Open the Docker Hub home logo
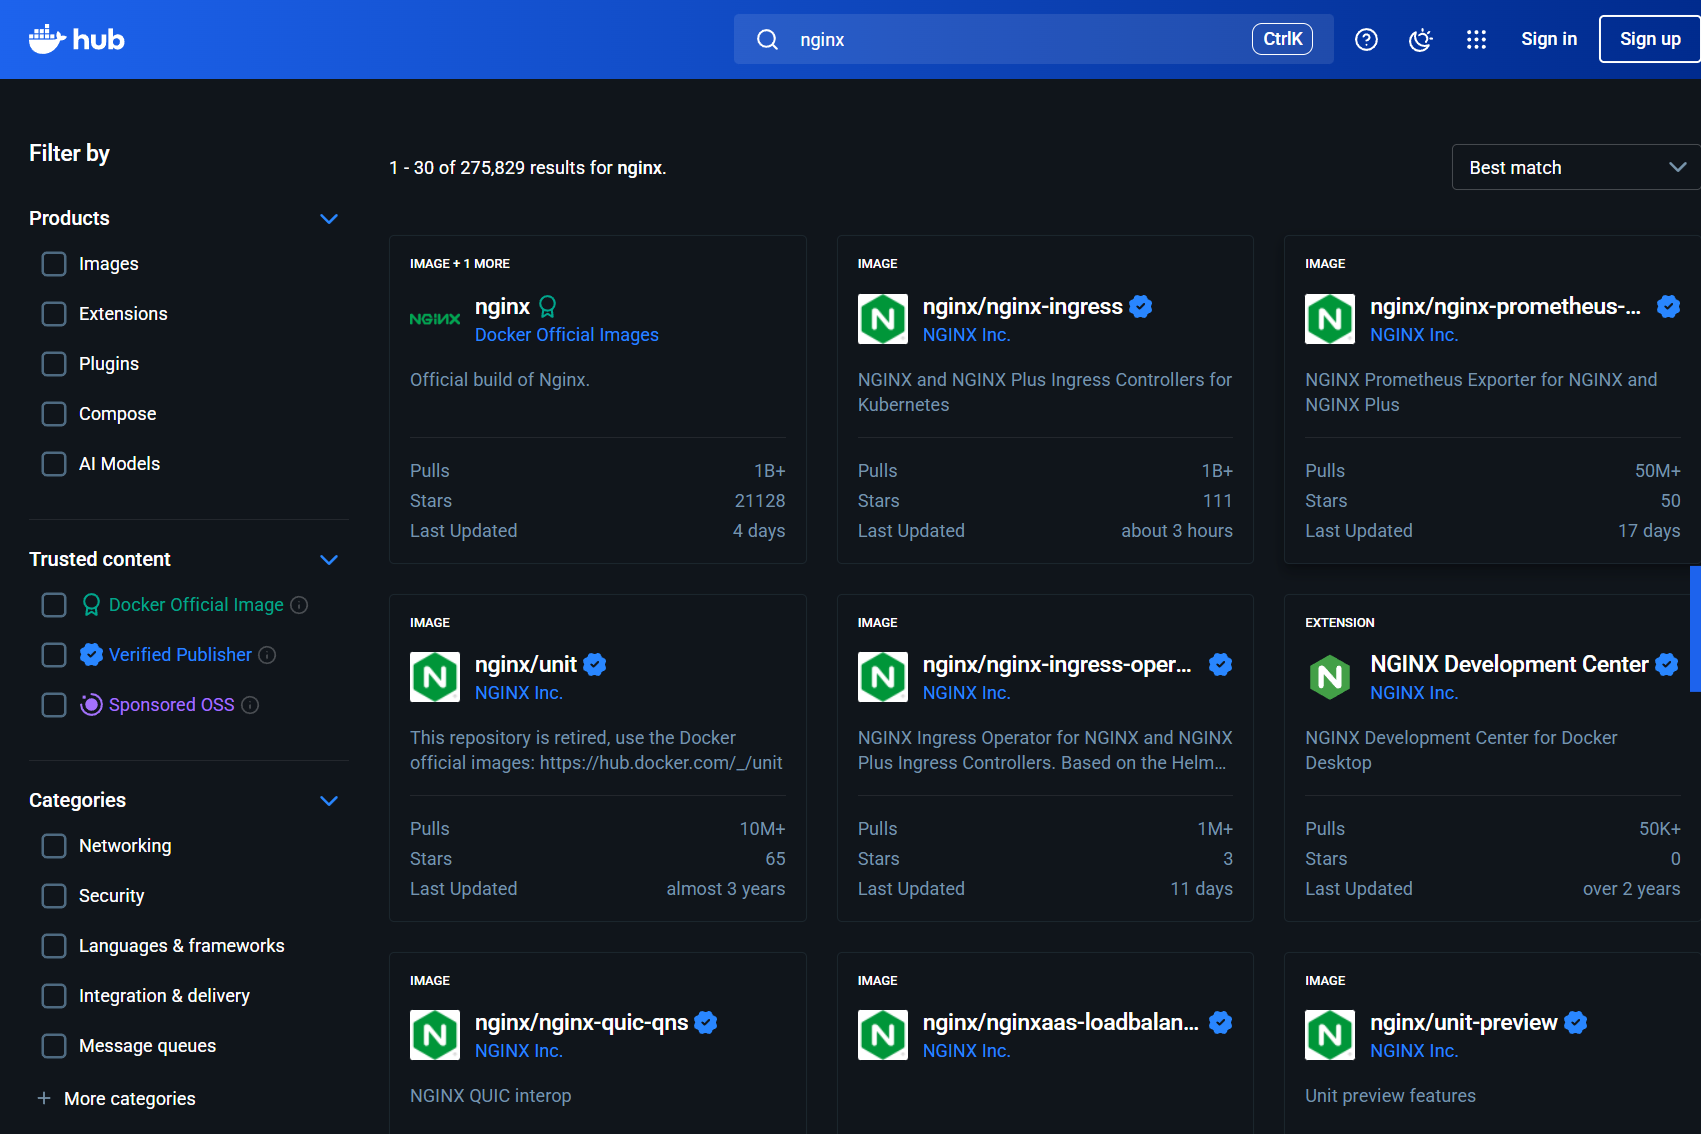Image resolution: width=1701 pixels, height=1134 pixels. 76,39
